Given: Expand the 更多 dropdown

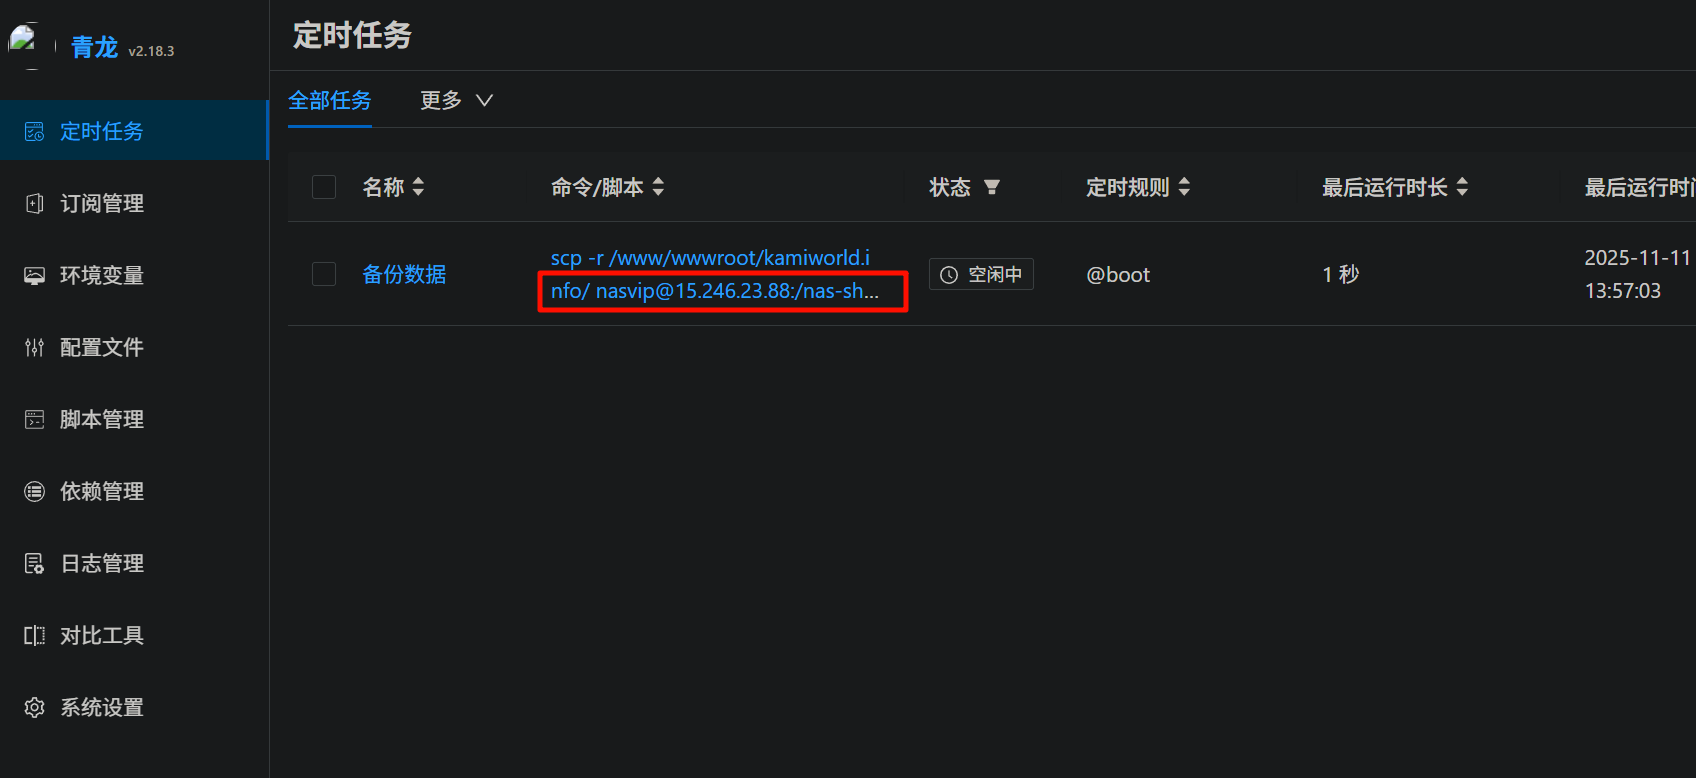Looking at the screenshot, I should click(x=457, y=100).
